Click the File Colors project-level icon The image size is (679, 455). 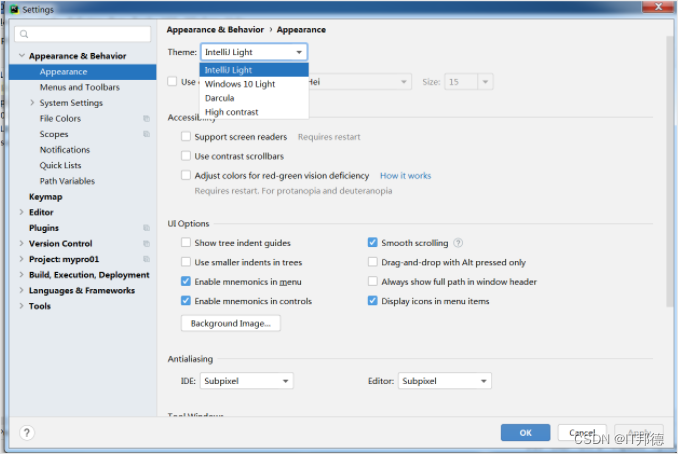(x=146, y=119)
